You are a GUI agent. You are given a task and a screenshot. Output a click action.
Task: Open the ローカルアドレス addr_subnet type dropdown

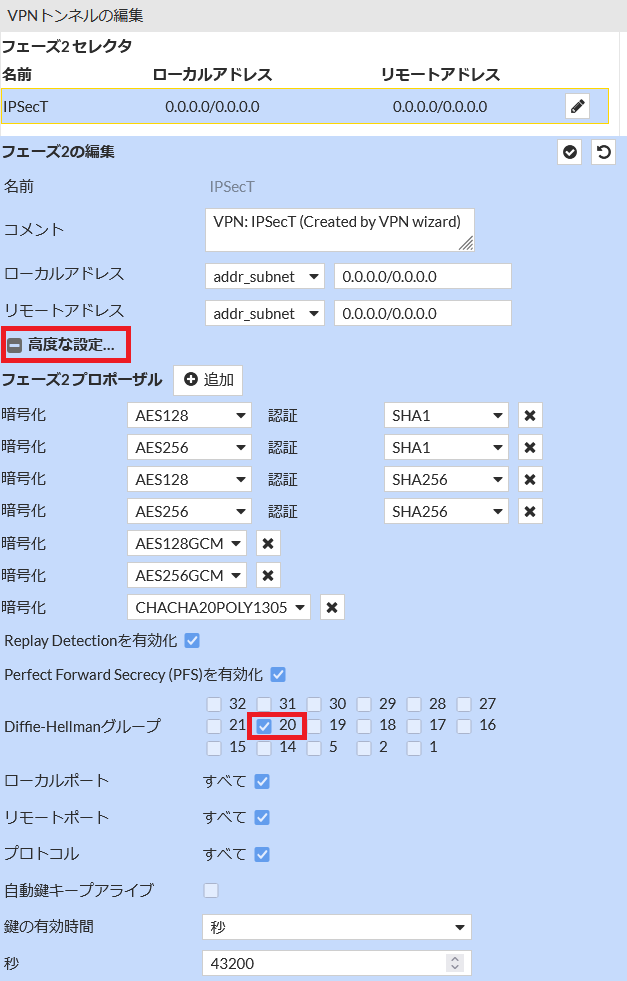pos(265,277)
